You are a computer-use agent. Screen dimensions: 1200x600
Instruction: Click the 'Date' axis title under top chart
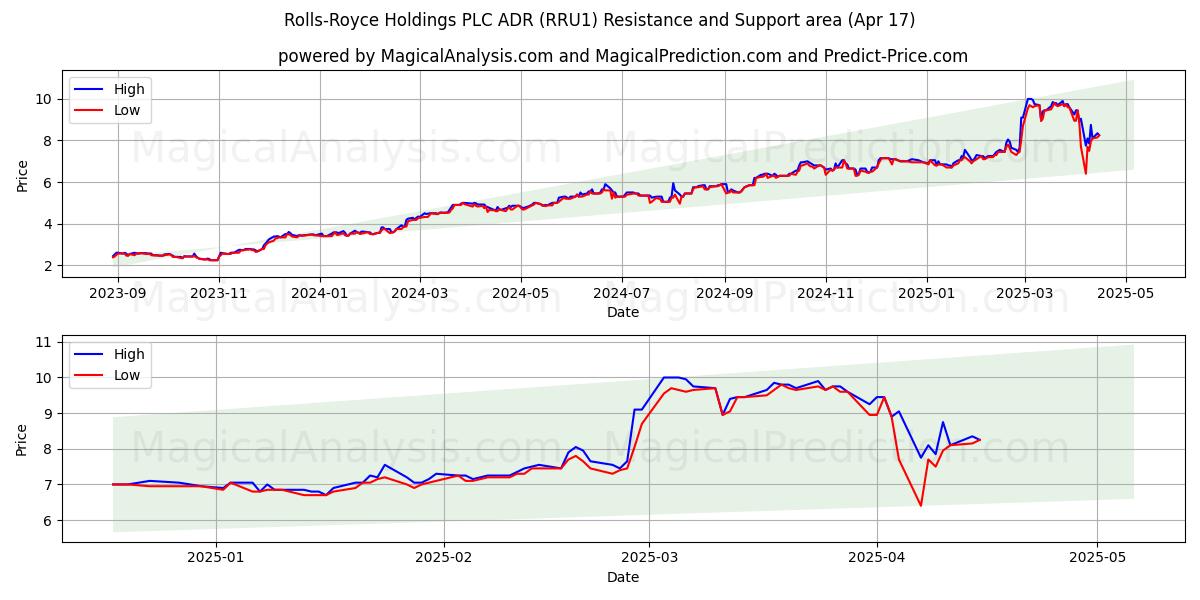point(623,313)
